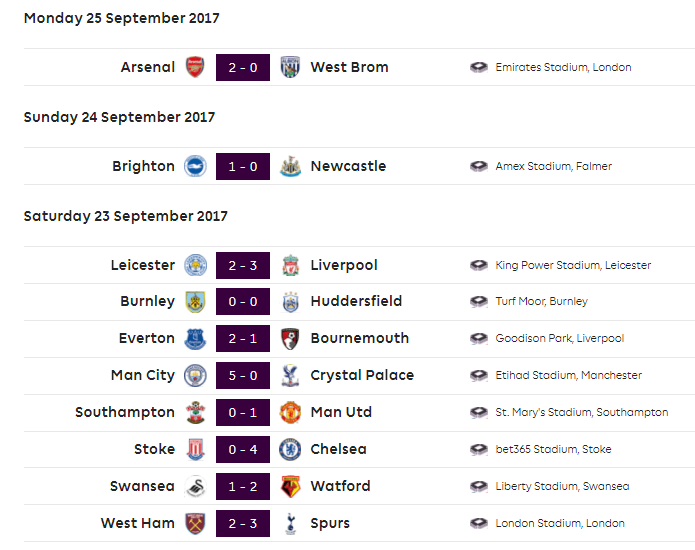Open the Arsenal 2 - 0 score box

(x=243, y=67)
